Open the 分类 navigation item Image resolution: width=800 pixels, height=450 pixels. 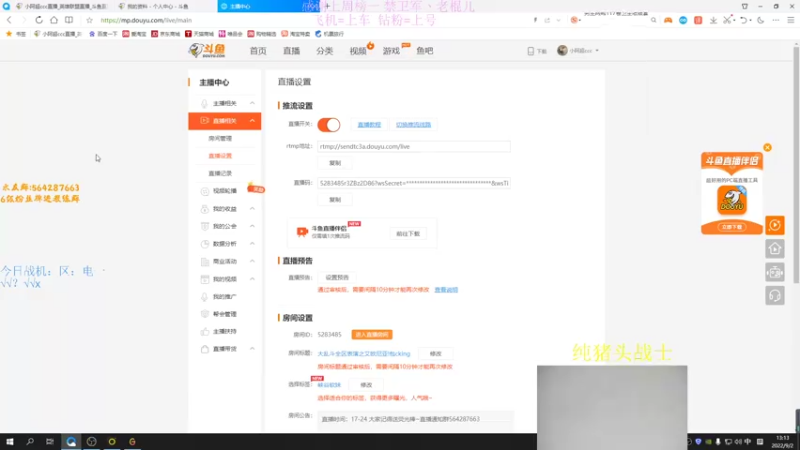tap(324, 51)
